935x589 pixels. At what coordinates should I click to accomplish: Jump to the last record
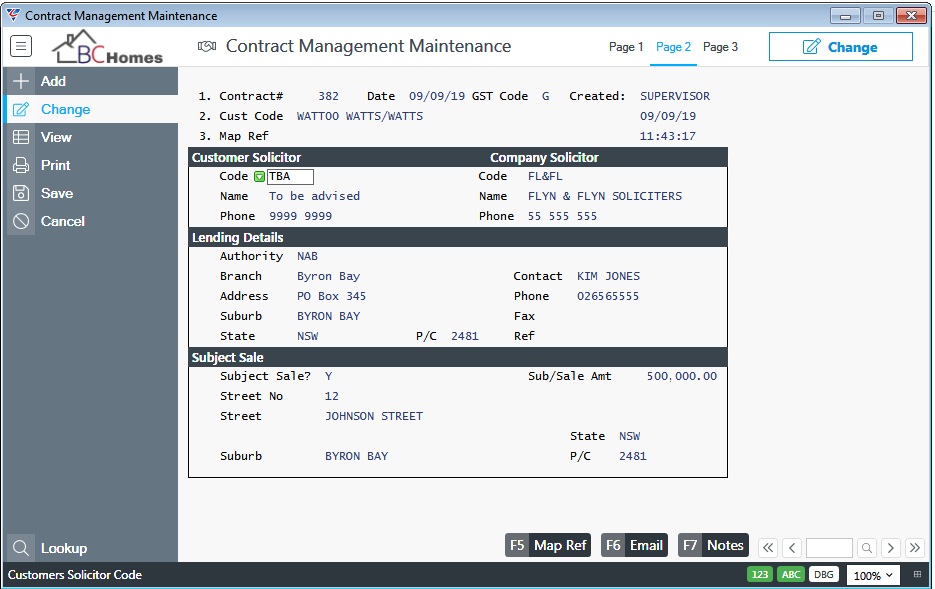(915, 547)
